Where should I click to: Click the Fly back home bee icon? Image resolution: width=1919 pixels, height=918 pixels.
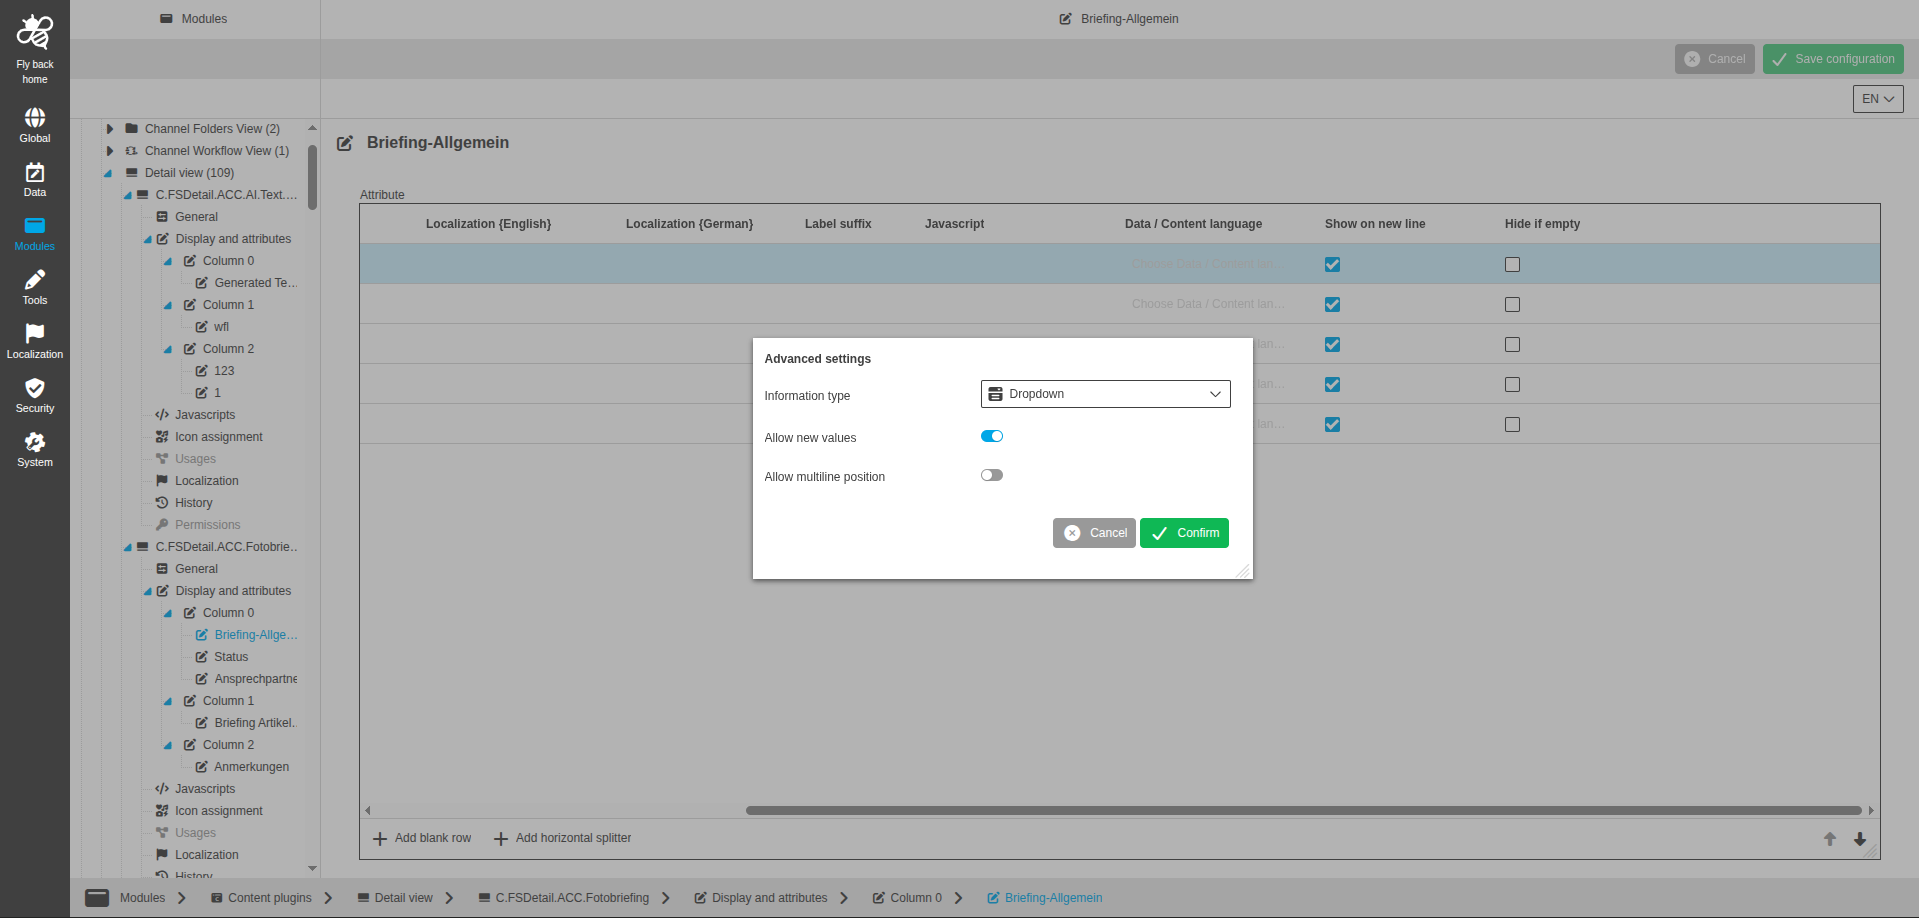(x=35, y=33)
